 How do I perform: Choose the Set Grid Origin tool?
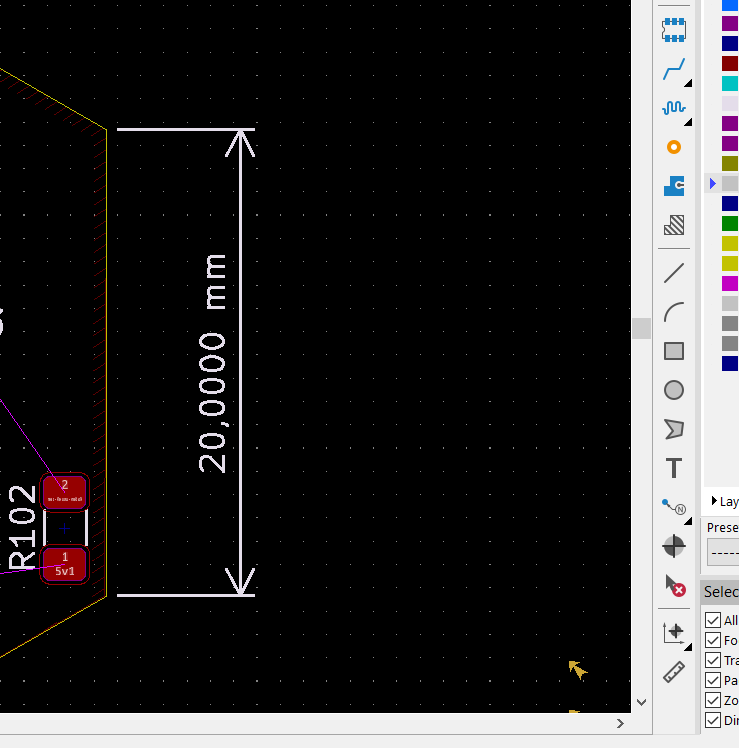(674, 633)
